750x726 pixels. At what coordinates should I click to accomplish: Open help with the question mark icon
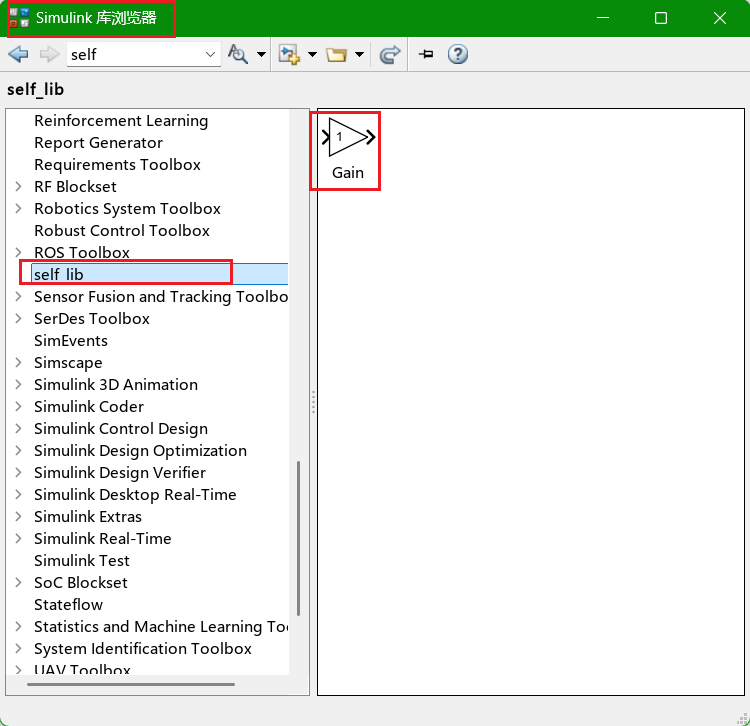click(x=458, y=54)
